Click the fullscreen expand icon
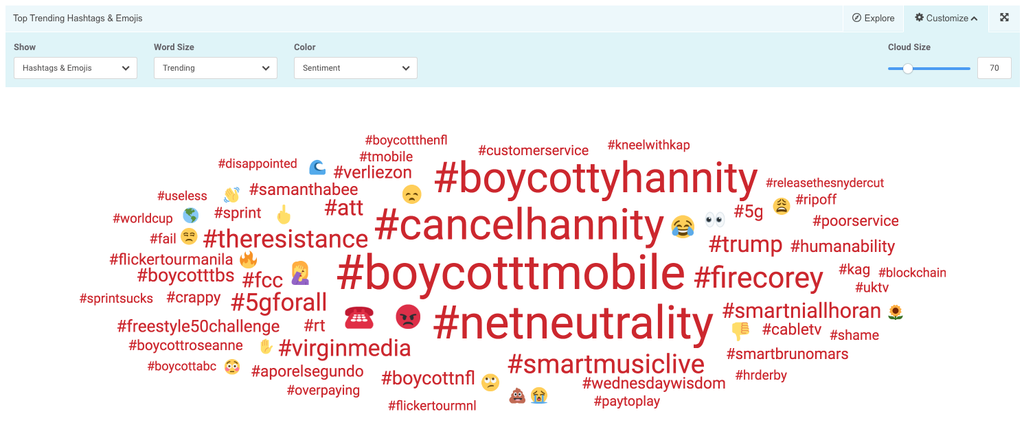This screenshot has height=438, width=1024. coord(1004,18)
